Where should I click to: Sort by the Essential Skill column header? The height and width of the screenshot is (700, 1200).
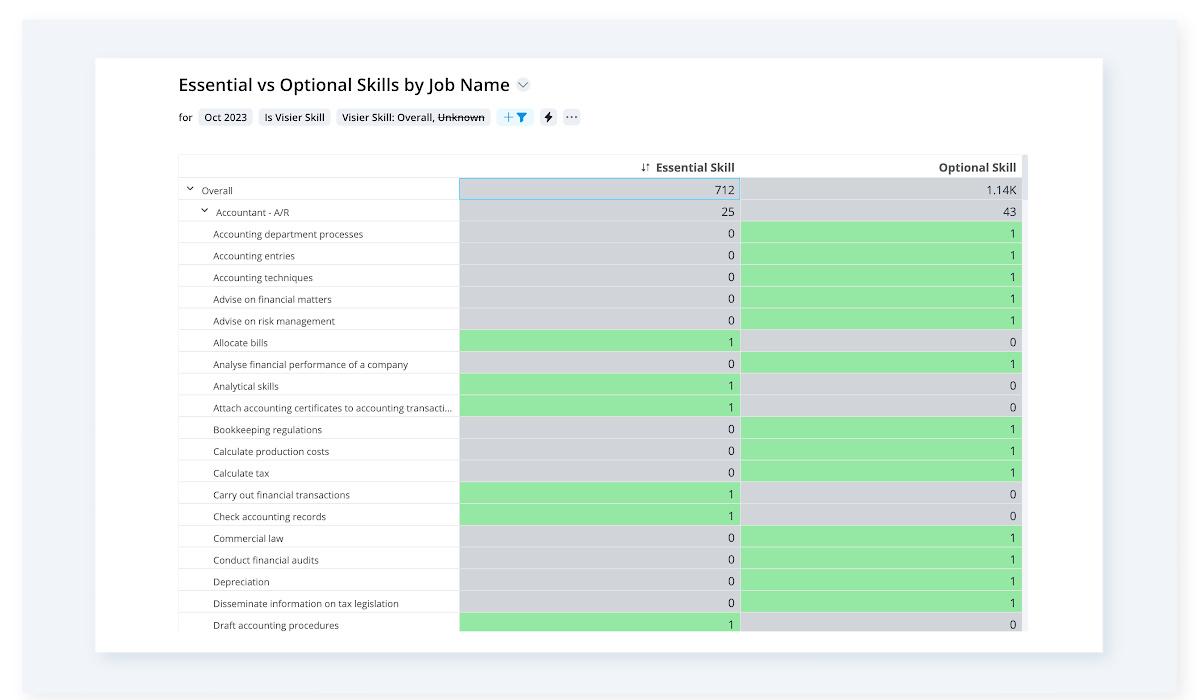tap(688, 167)
